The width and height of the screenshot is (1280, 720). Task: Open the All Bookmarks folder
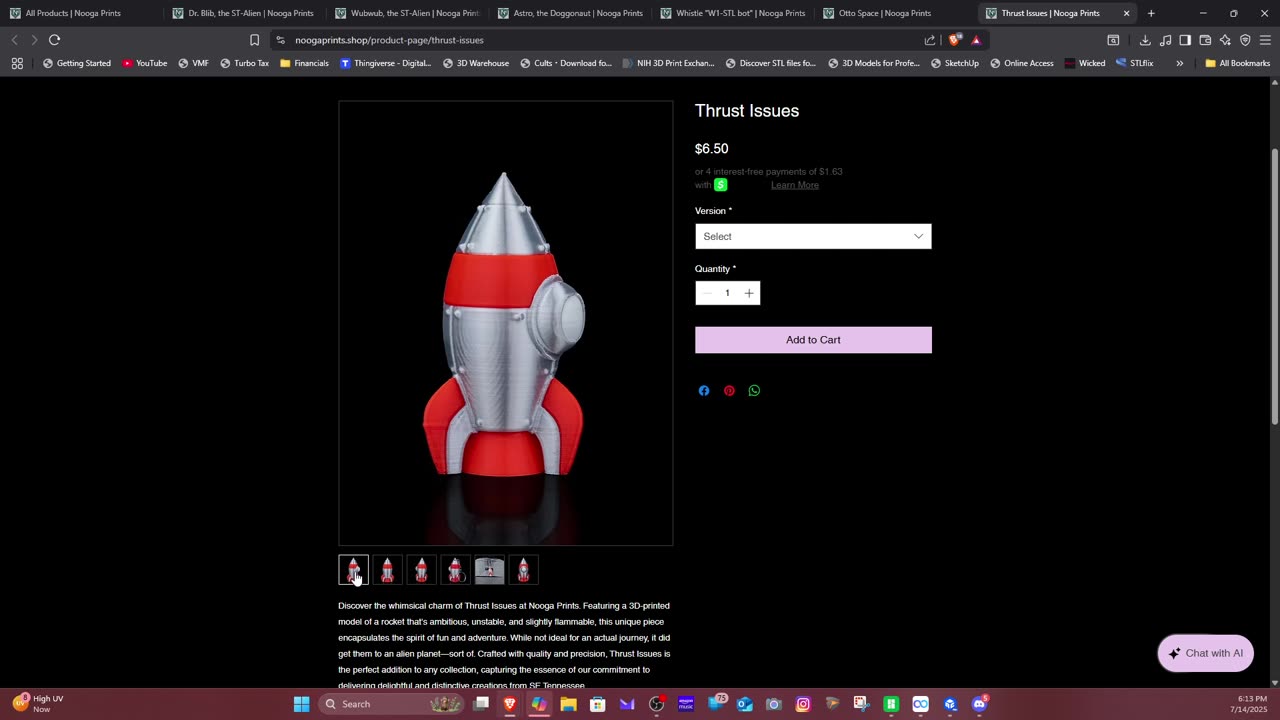click(x=1237, y=63)
